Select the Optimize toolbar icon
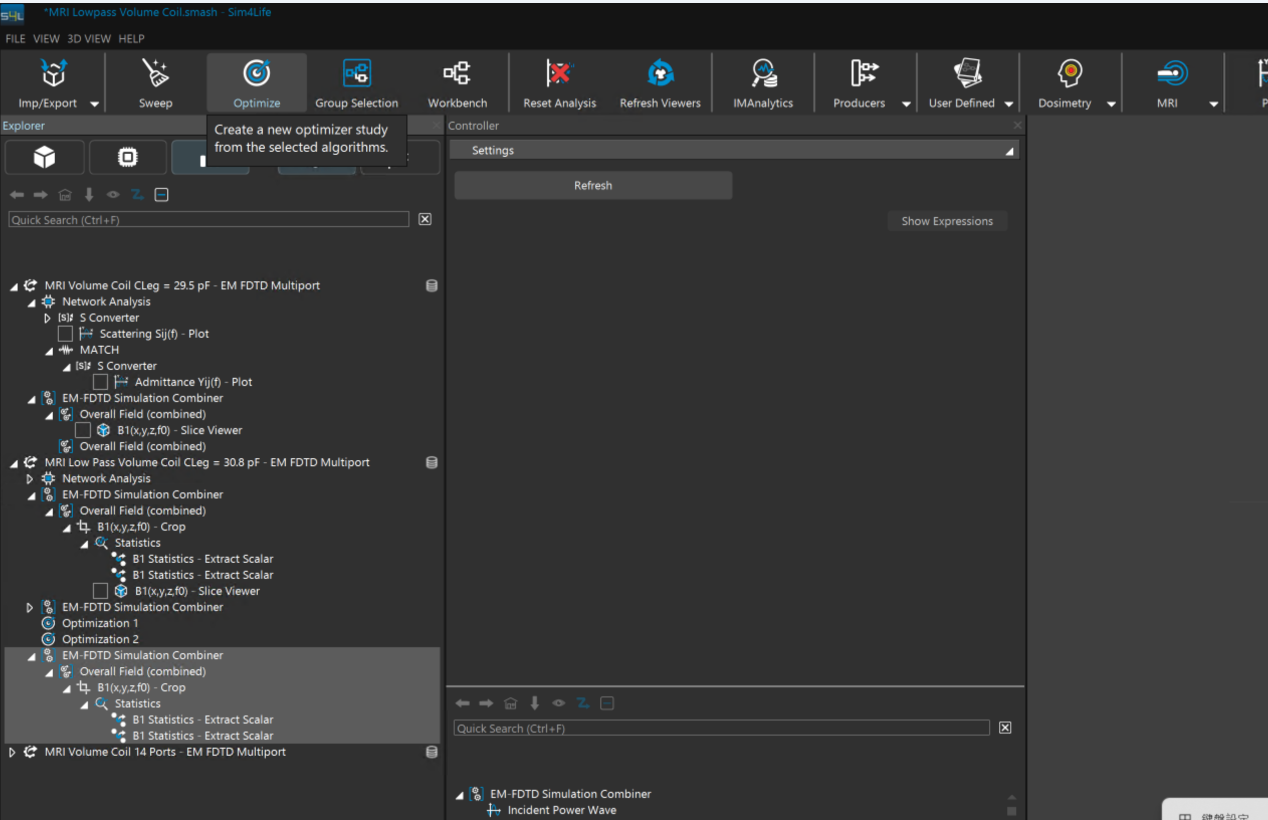This screenshot has width=1268, height=820. [x=257, y=74]
